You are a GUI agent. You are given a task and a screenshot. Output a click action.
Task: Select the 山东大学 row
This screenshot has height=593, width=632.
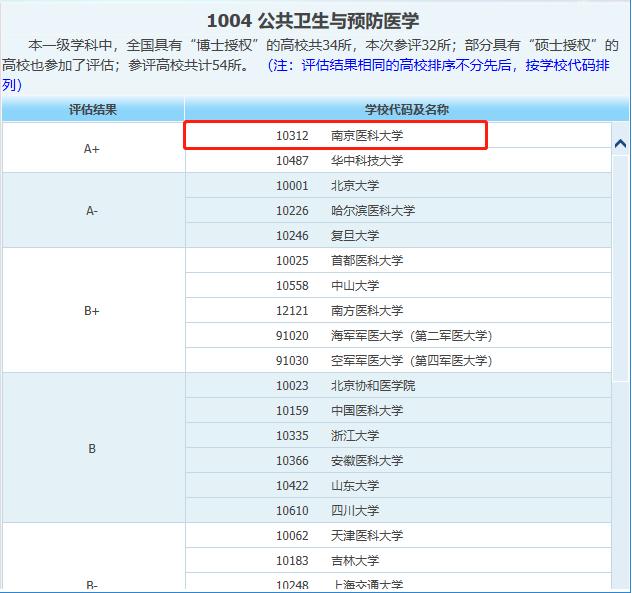tap(398, 485)
